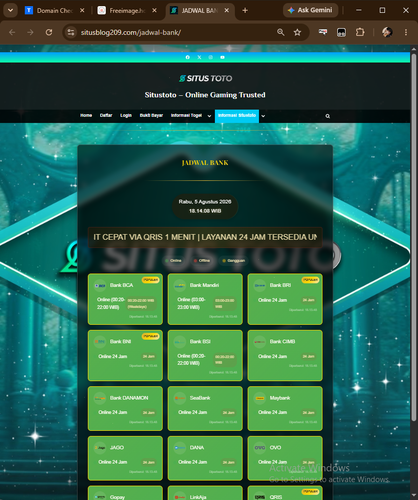This screenshot has width=418, height=500.
Task: Click "Online 24 Jam" on SeaBank card
Action: [192, 412]
